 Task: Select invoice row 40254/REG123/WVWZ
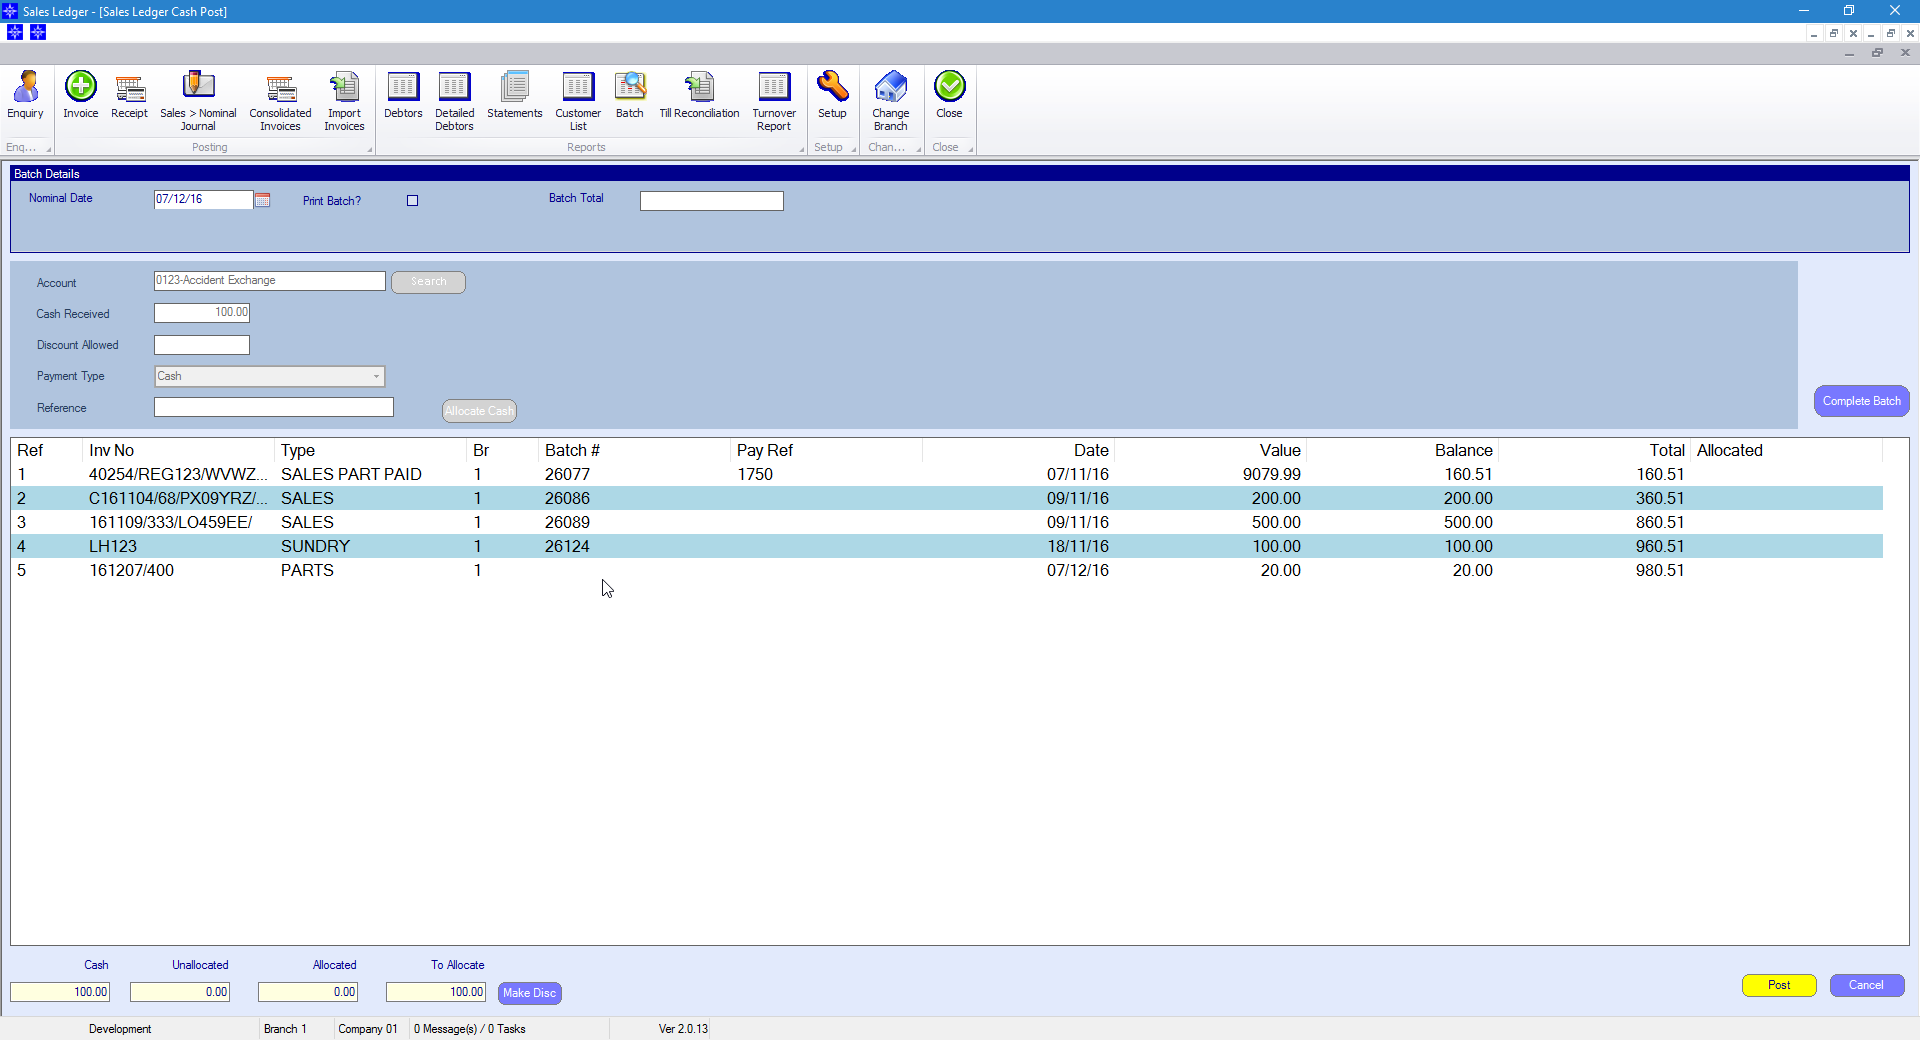pyautogui.click(x=947, y=474)
